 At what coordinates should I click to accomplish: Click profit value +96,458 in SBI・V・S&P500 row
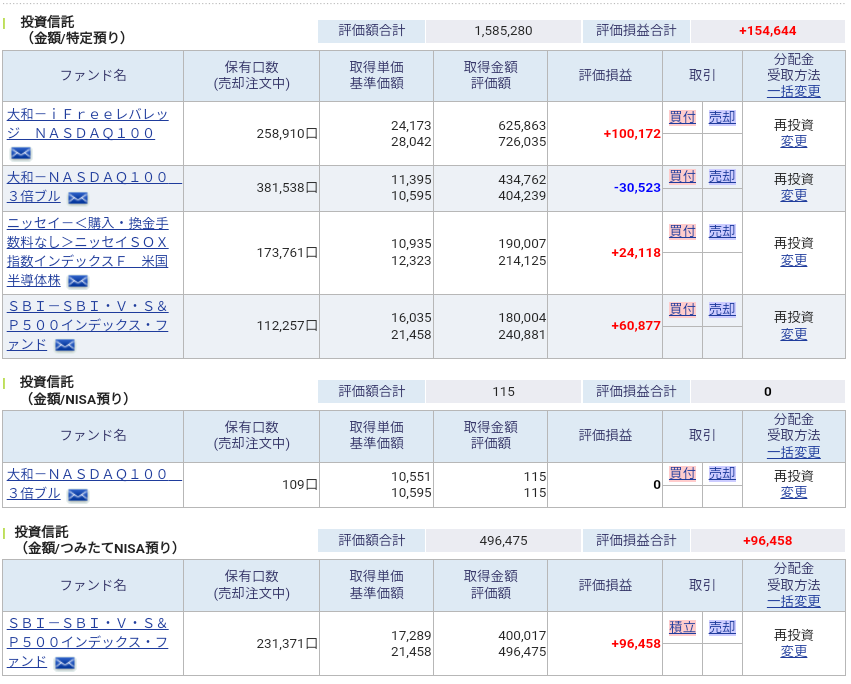[x=636, y=644]
